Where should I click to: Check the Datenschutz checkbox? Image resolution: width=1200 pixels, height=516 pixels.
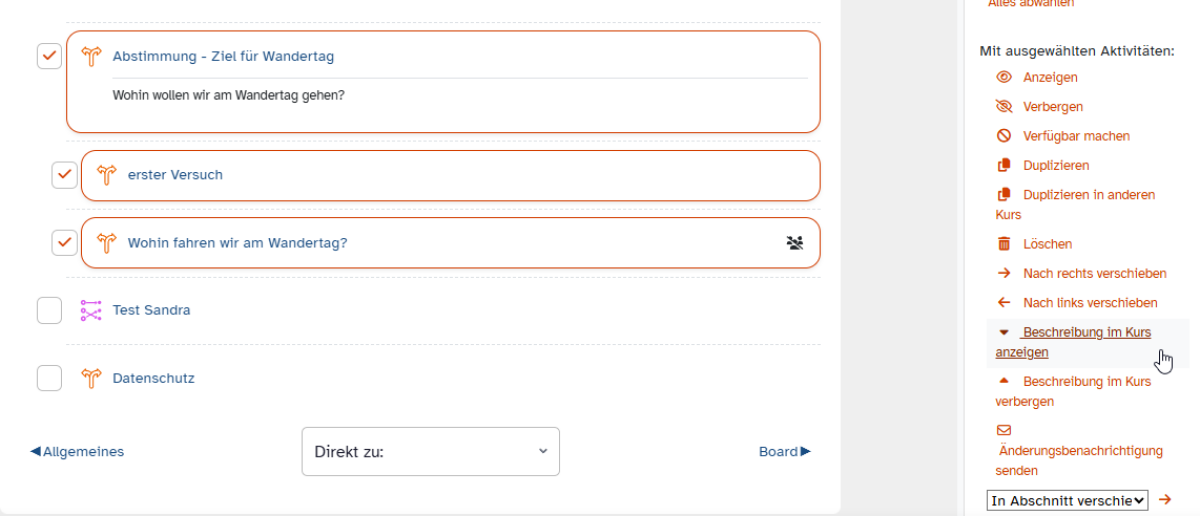click(x=50, y=378)
